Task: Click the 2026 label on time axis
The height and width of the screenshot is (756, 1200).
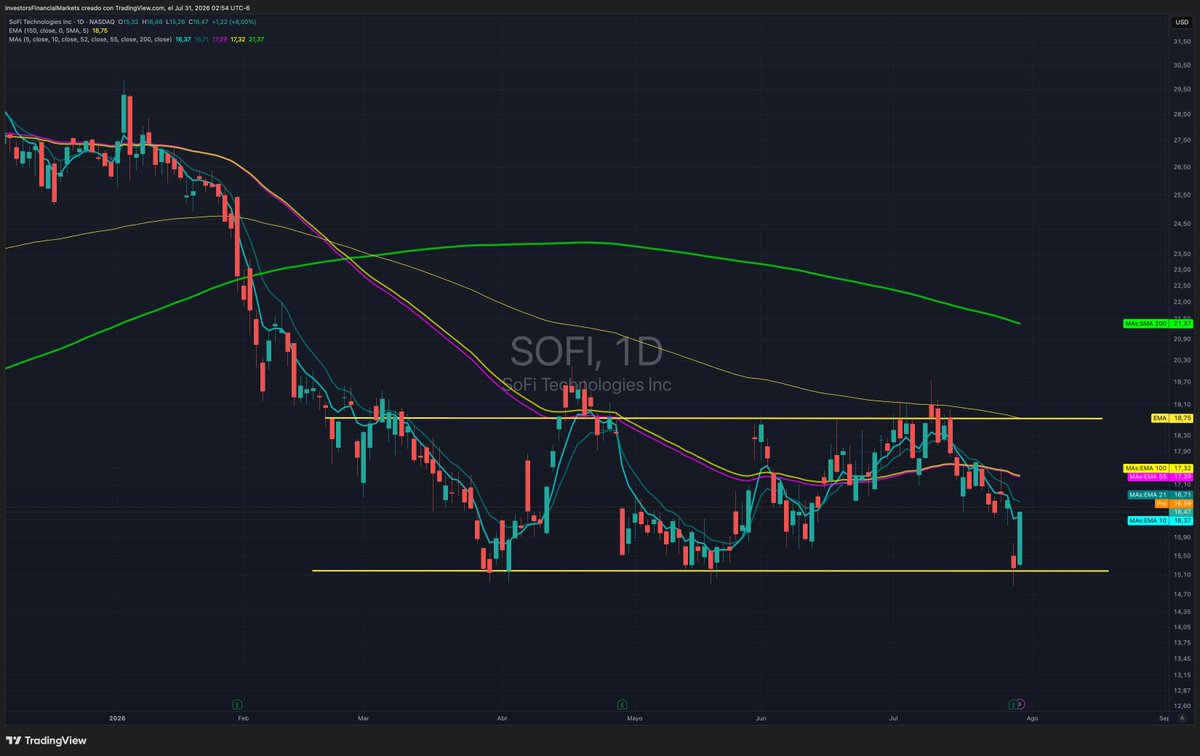Action: [117, 718]
